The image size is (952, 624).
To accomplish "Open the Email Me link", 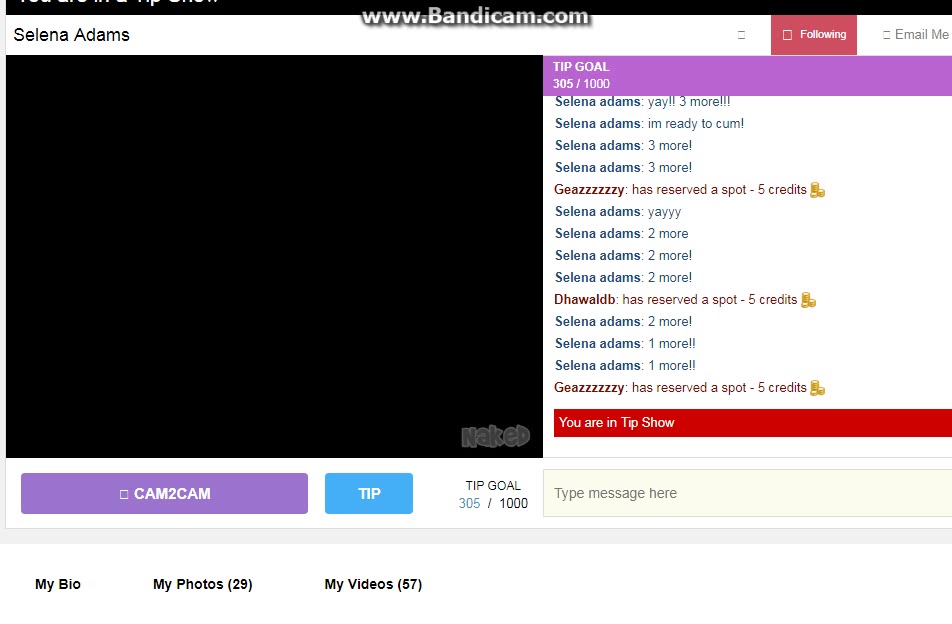I will [915, 35].
